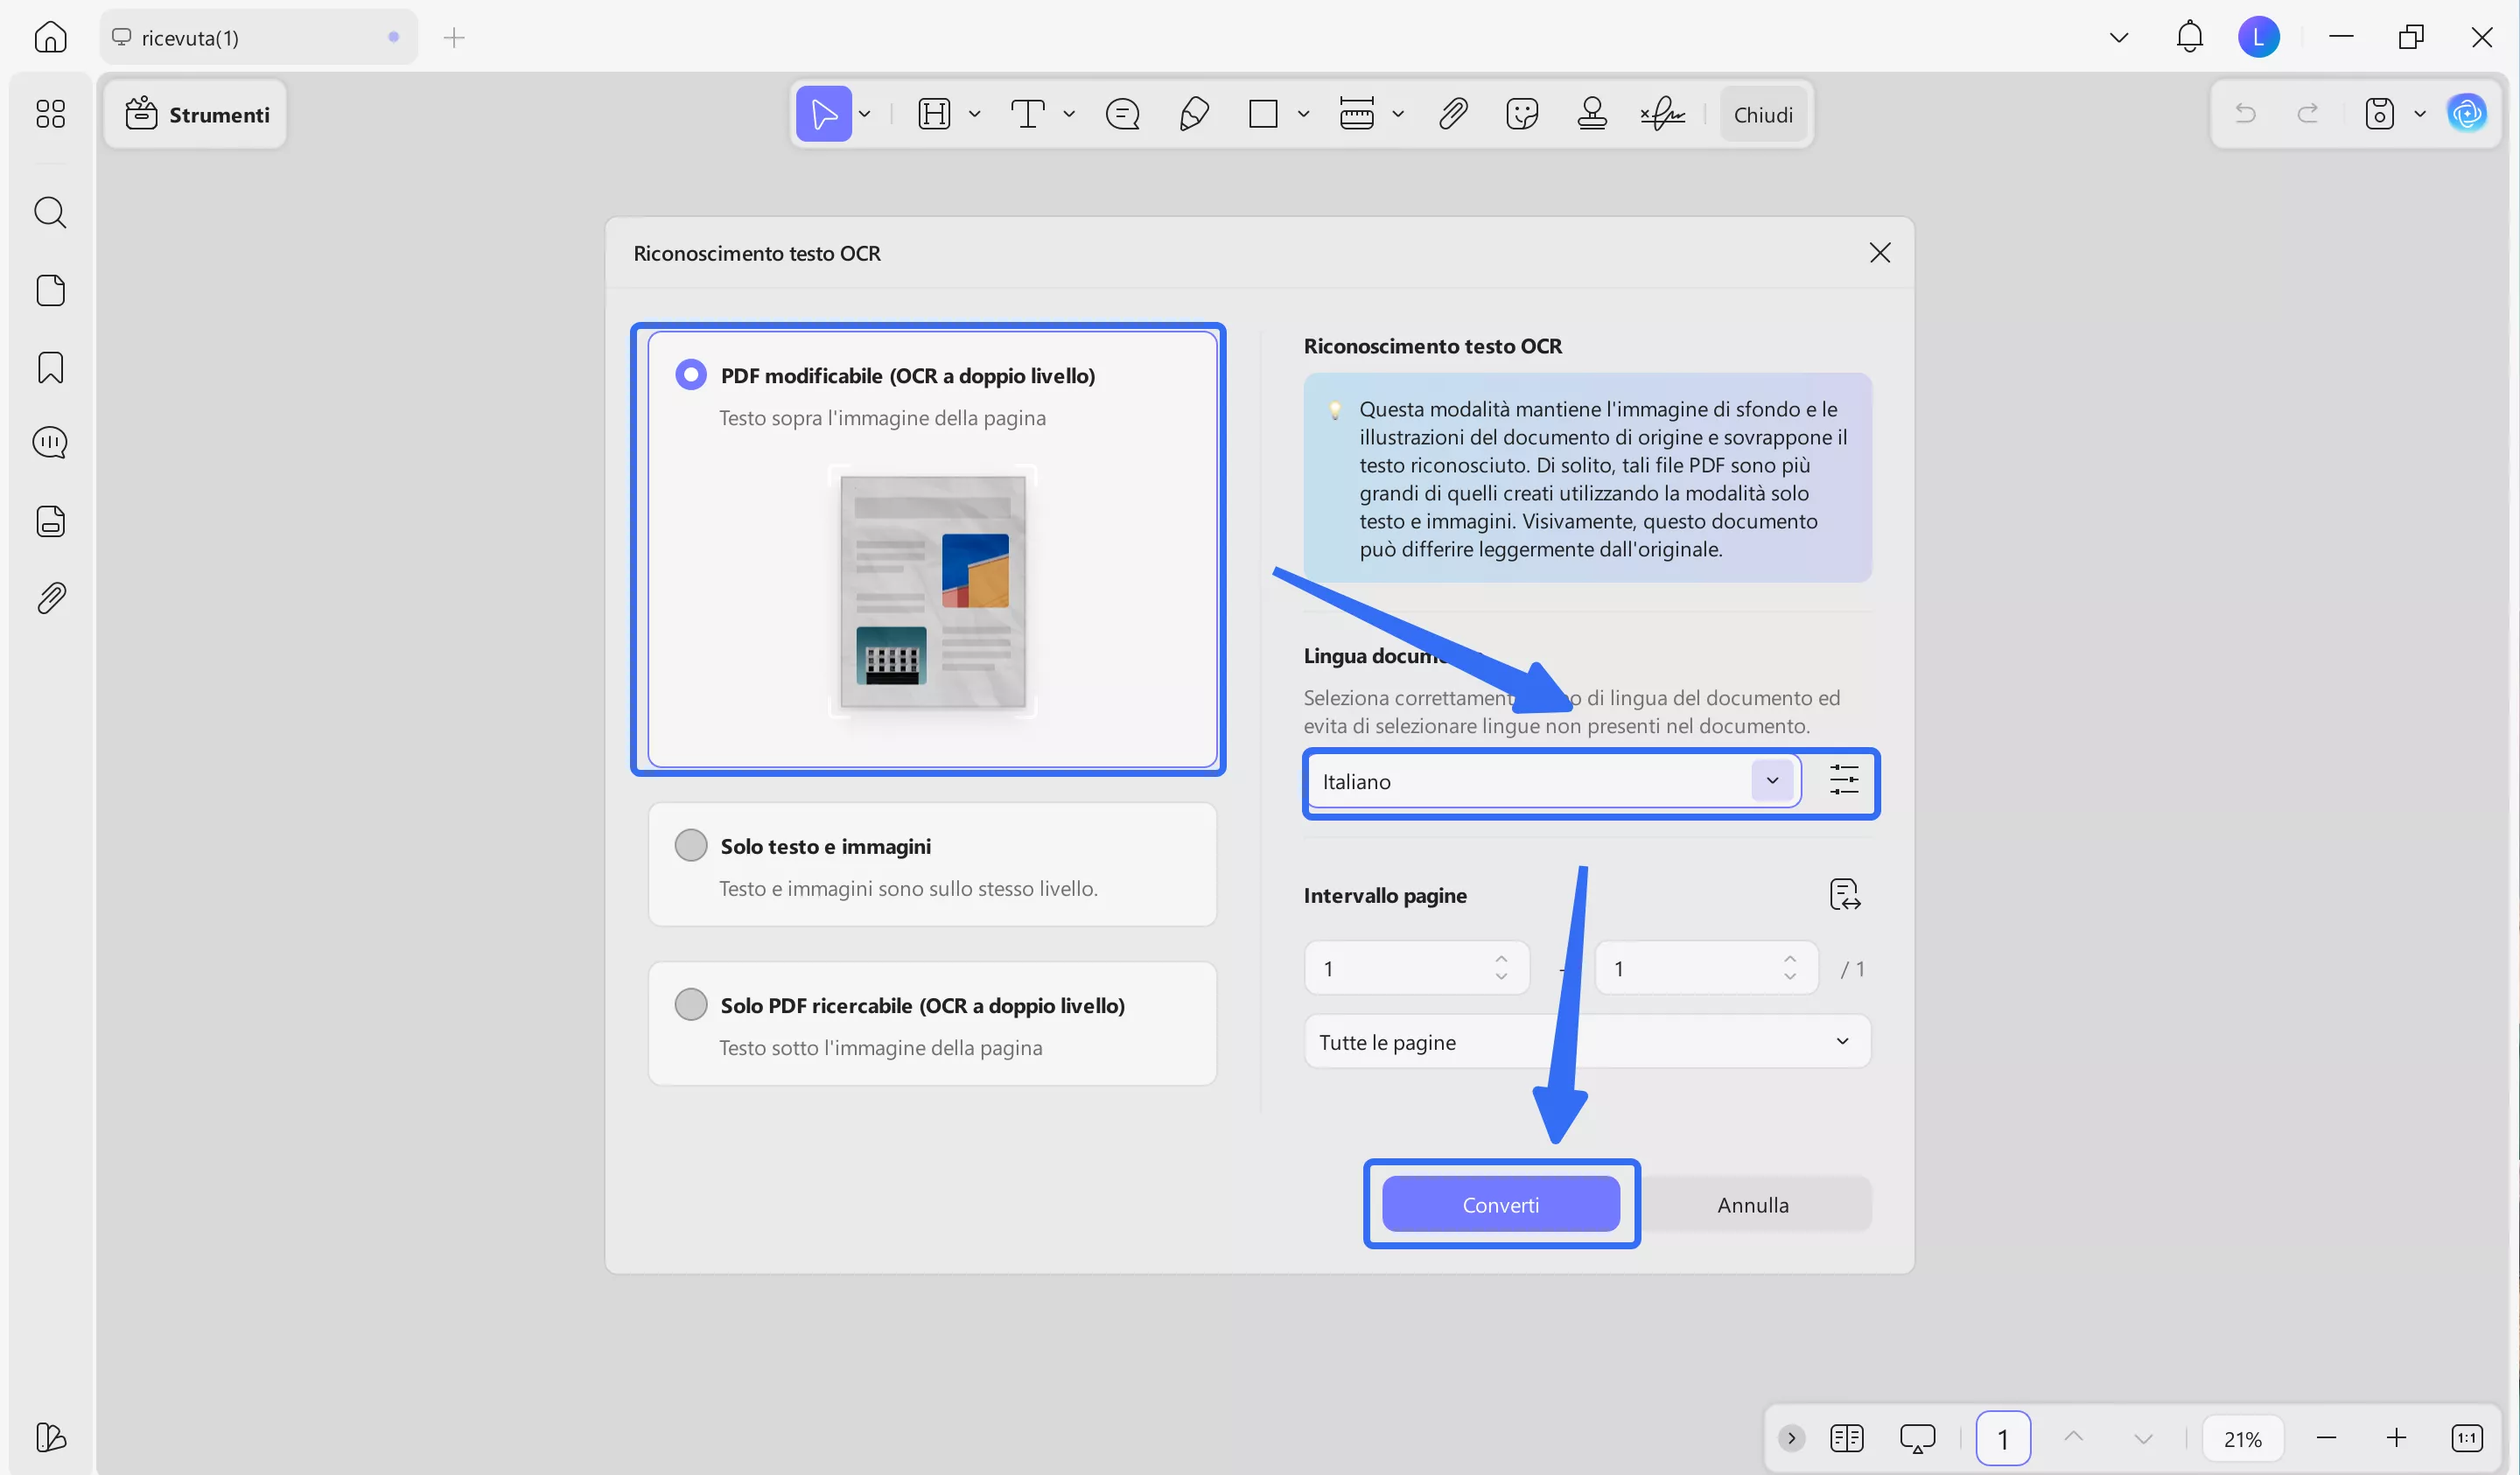2520x1475 pixels.
Task: Open the attachment paperclip tool in toolbar
Action: pyautogui.click(x=1453, y=114)
